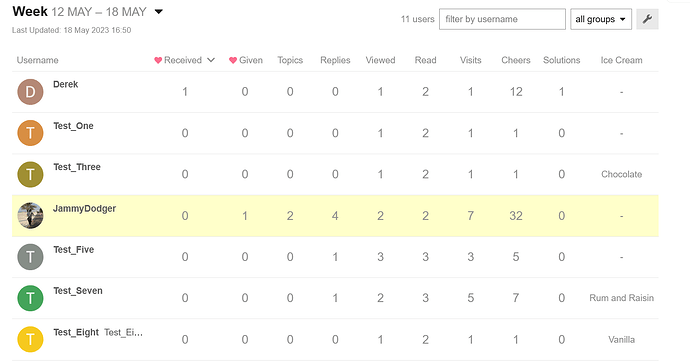Sort by Received column header
The height and width of the screenshot is (362, 690).
[183, 60]
